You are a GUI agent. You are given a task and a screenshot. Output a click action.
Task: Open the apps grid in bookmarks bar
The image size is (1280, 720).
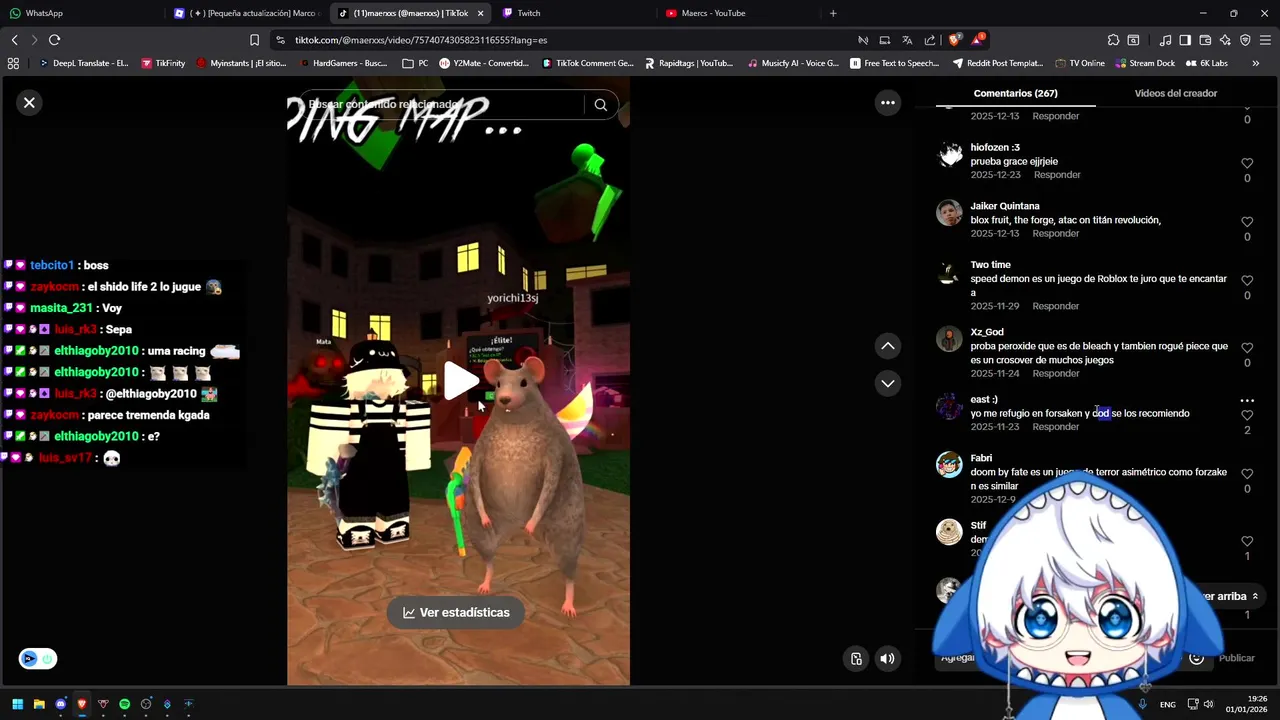(13, 63)
